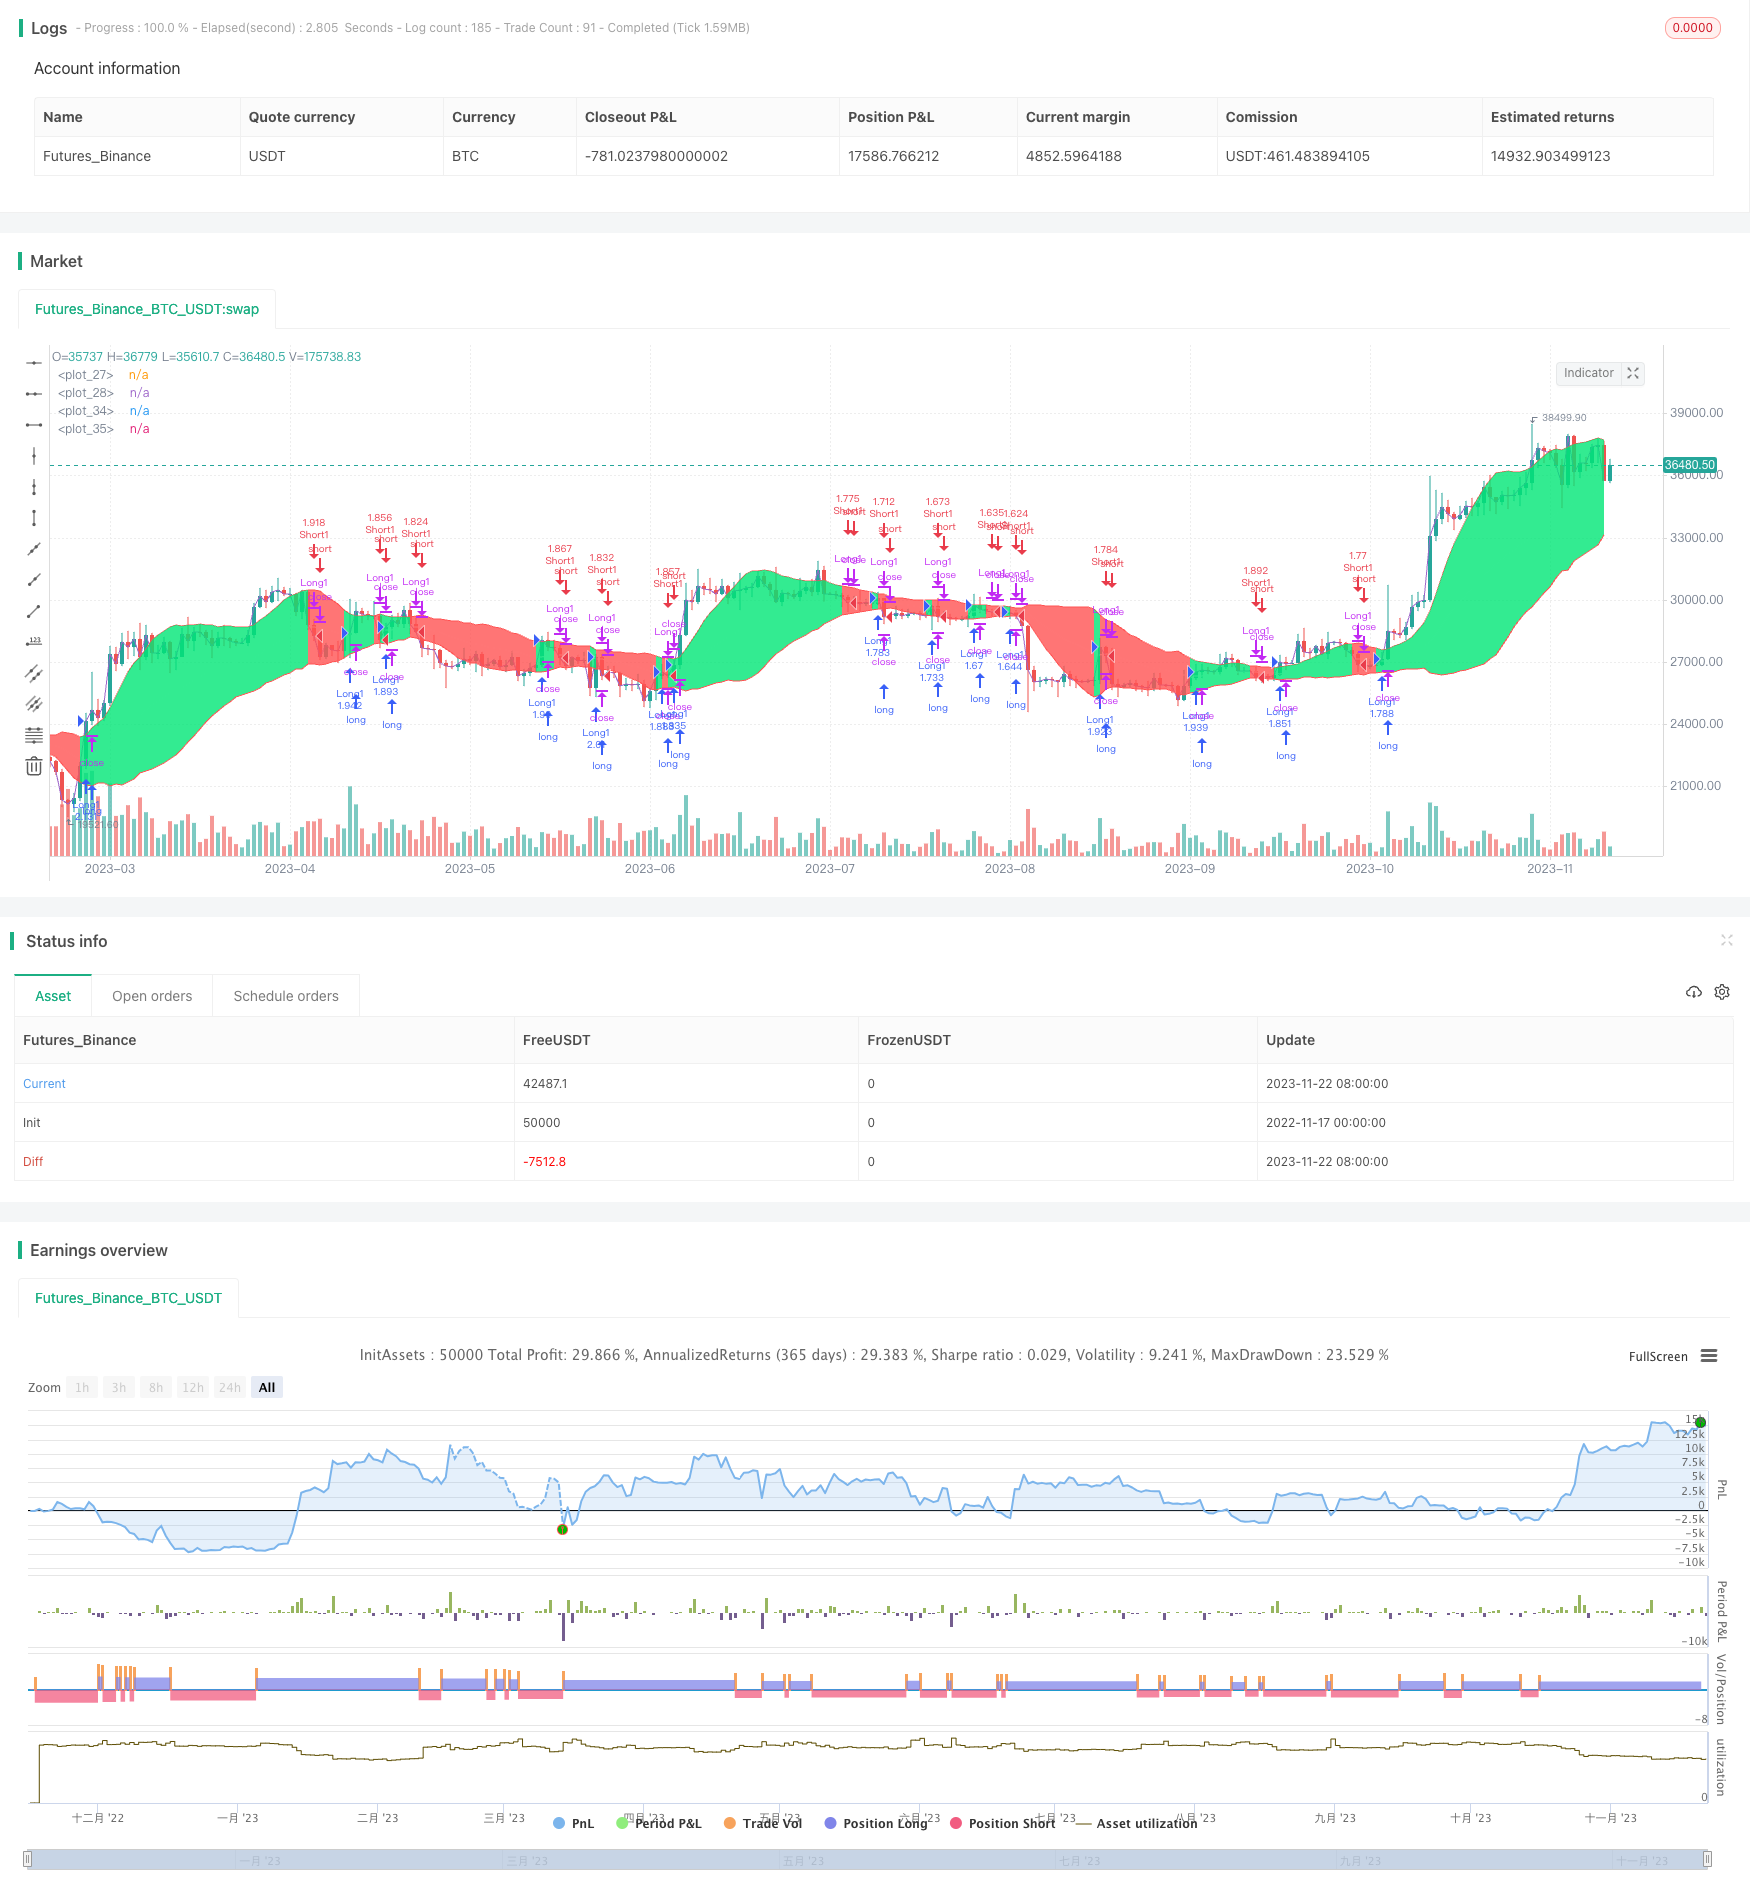The height and width of the screenshot is (1899, 1750).
Task: Click the trash icon to delete drawings
Action: 34,766
